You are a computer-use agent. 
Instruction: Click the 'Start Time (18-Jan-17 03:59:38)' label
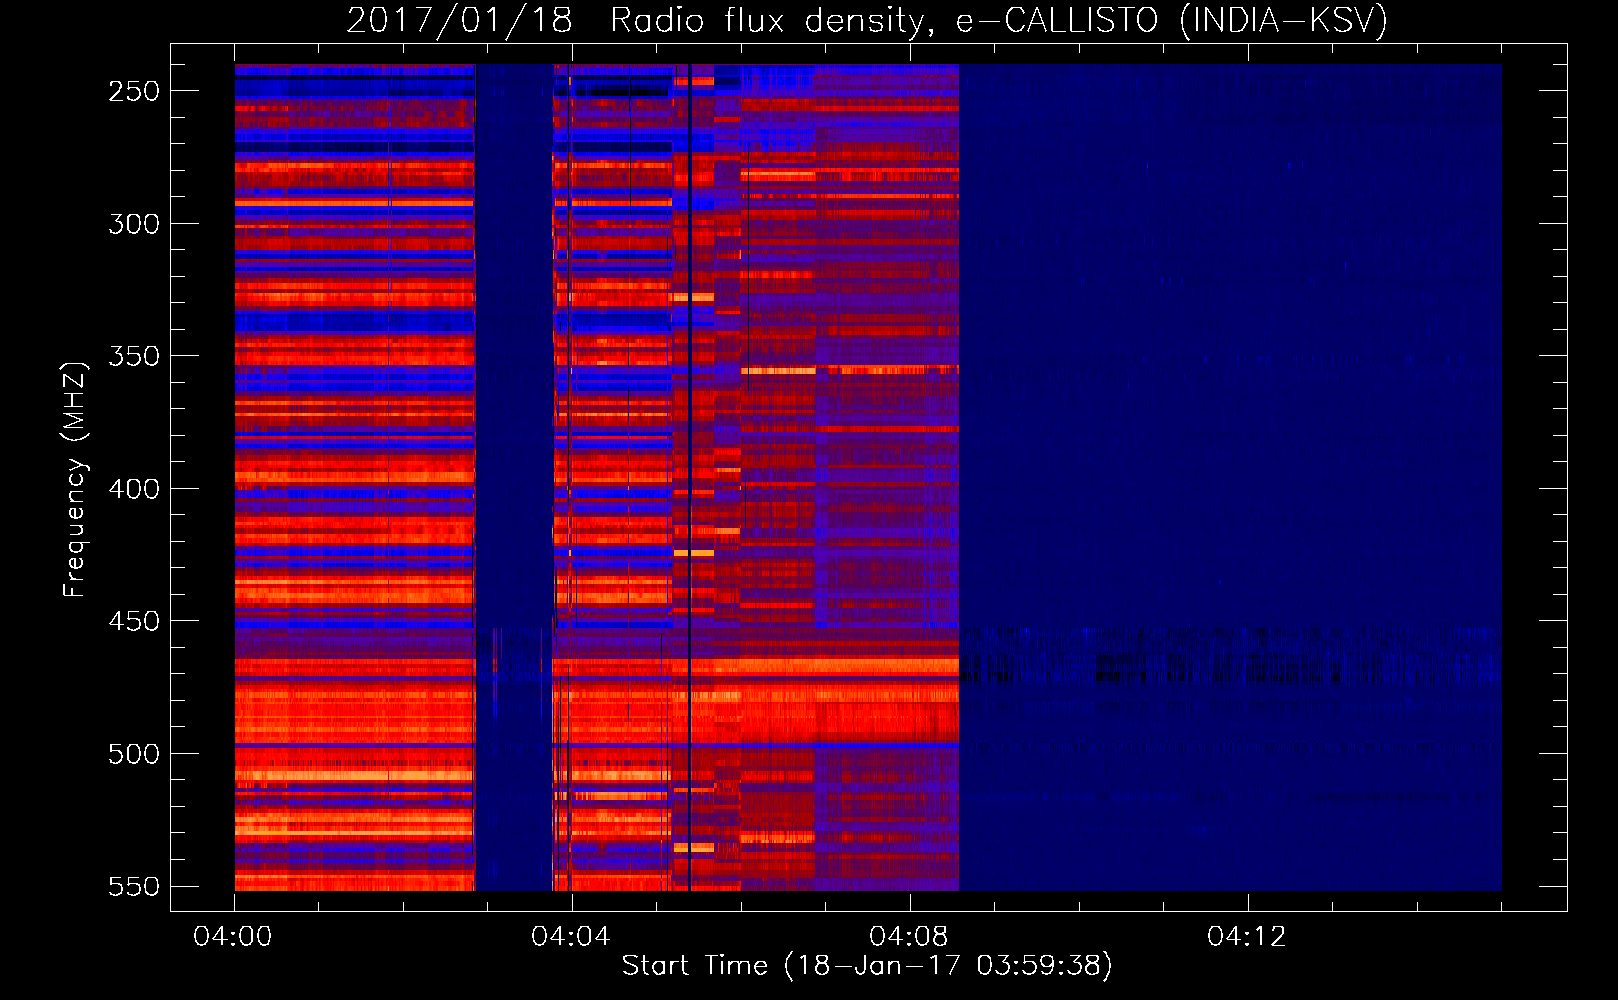tap(867, 966)
